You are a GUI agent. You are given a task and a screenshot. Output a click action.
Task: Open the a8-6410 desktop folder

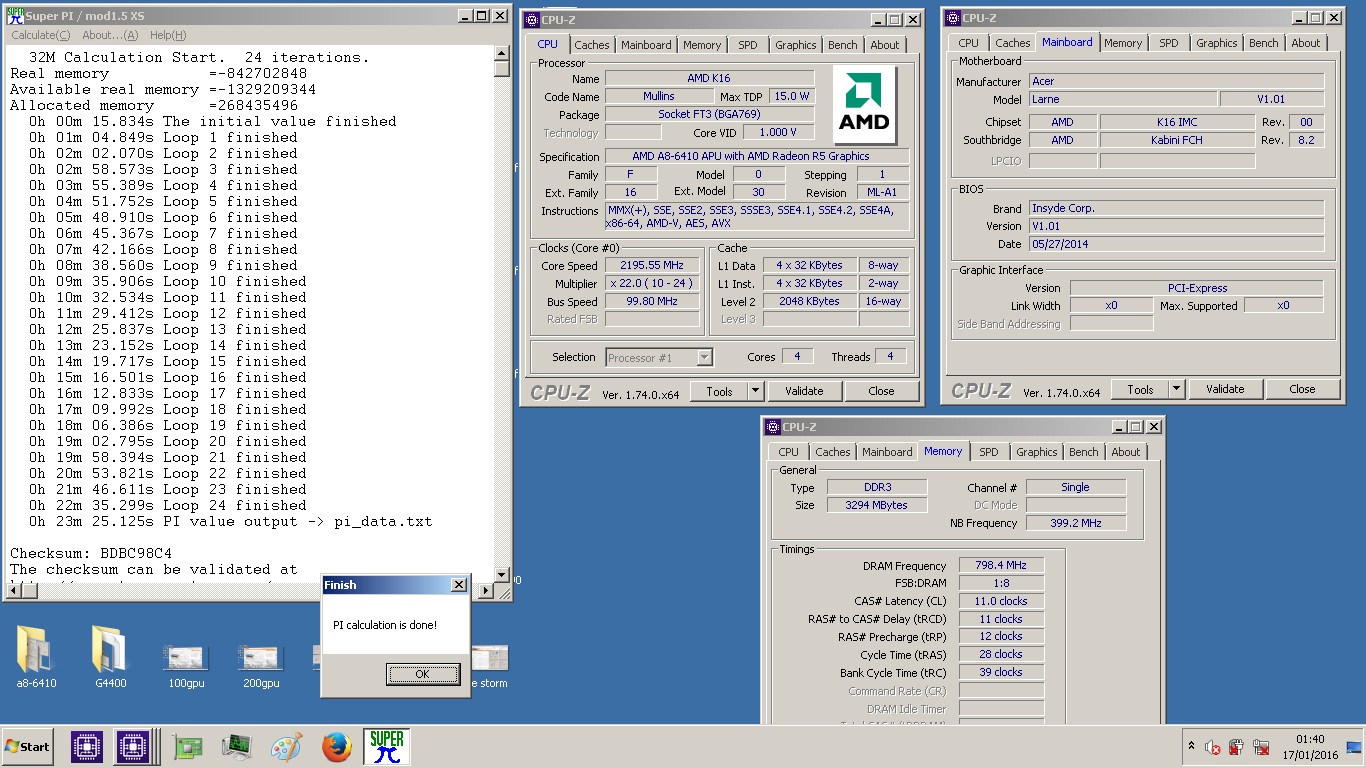[36, 657]
